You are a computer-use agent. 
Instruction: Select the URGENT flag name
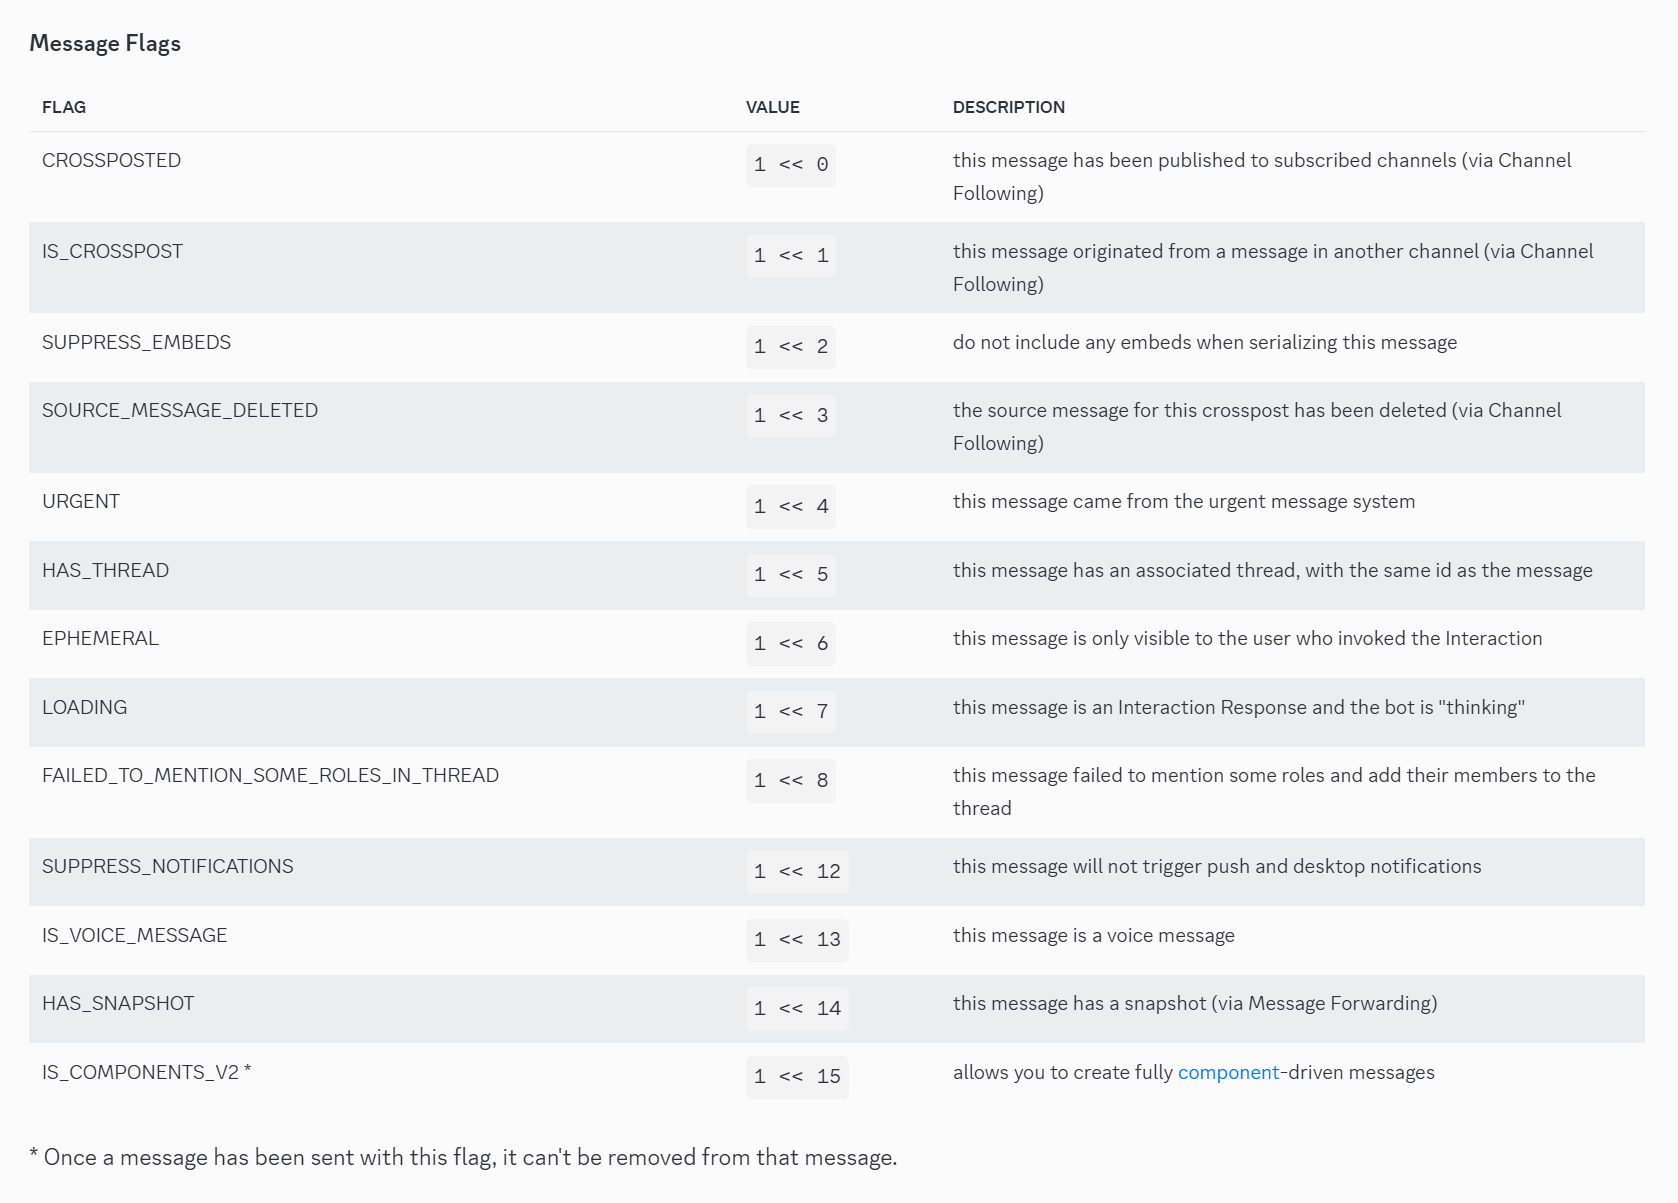tap(81, 501)
